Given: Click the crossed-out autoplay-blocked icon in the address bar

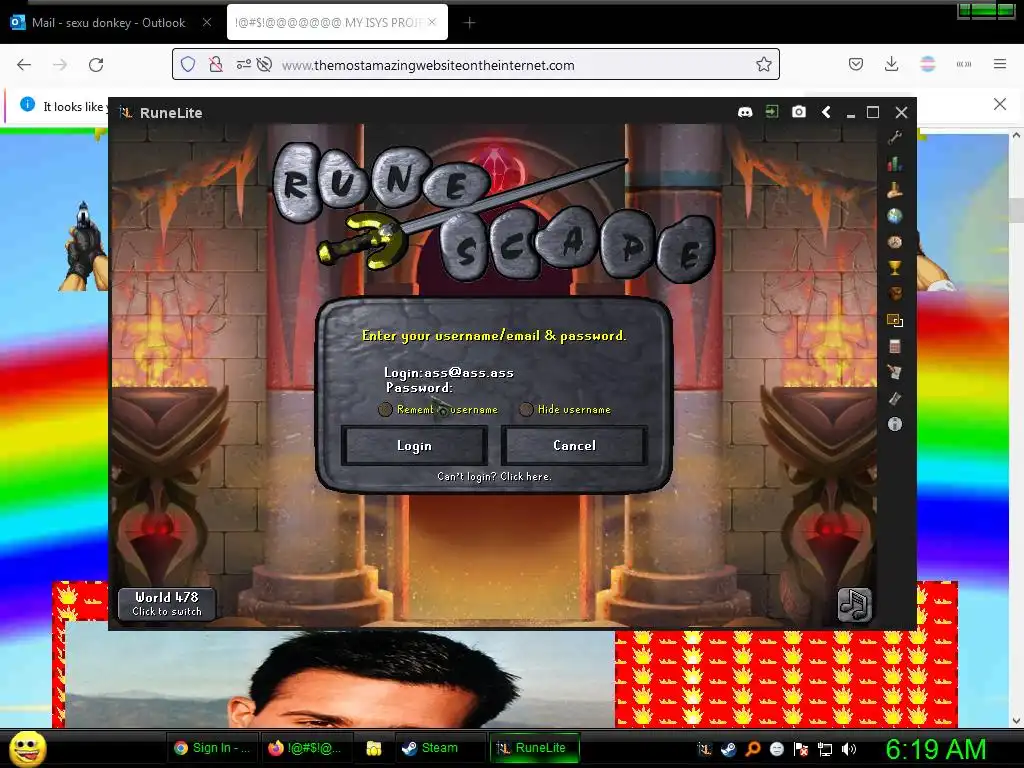Looking at the screenshot, I should click(x=264, y=65).
